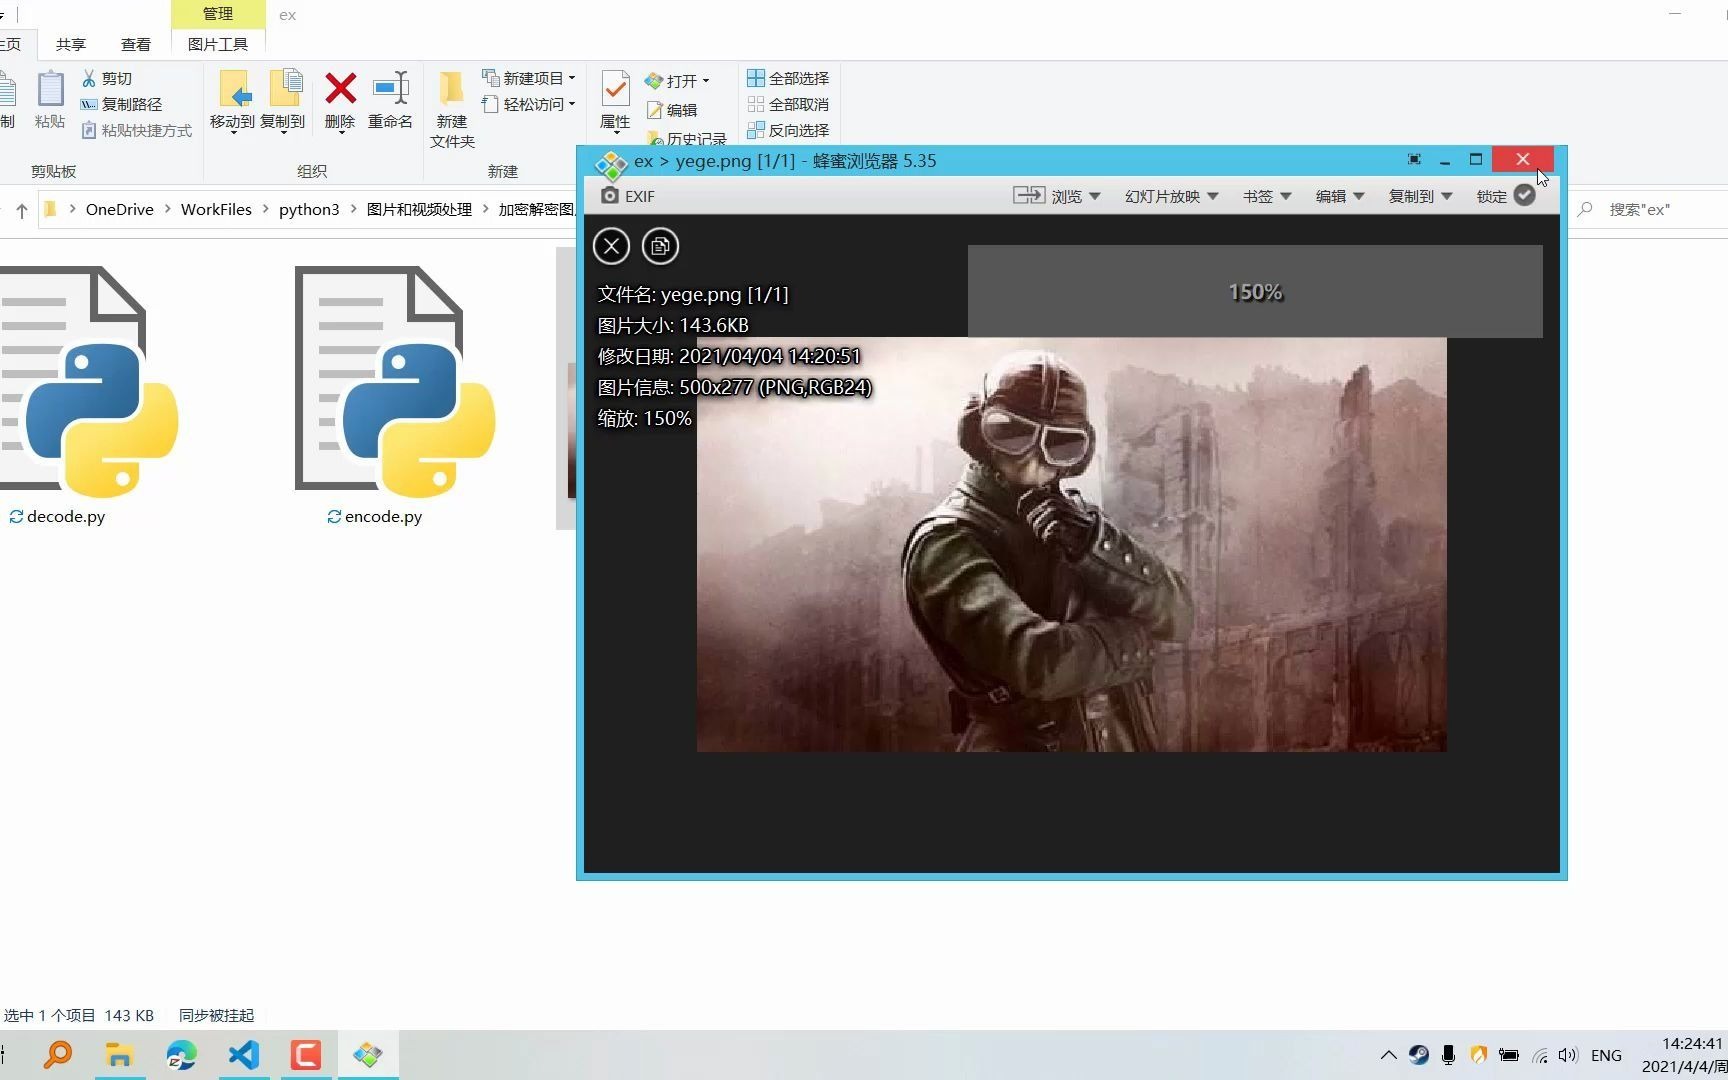Click OneDrive in the address breadcrumb
The image size is (1728, 1080).
click(120, 209)
